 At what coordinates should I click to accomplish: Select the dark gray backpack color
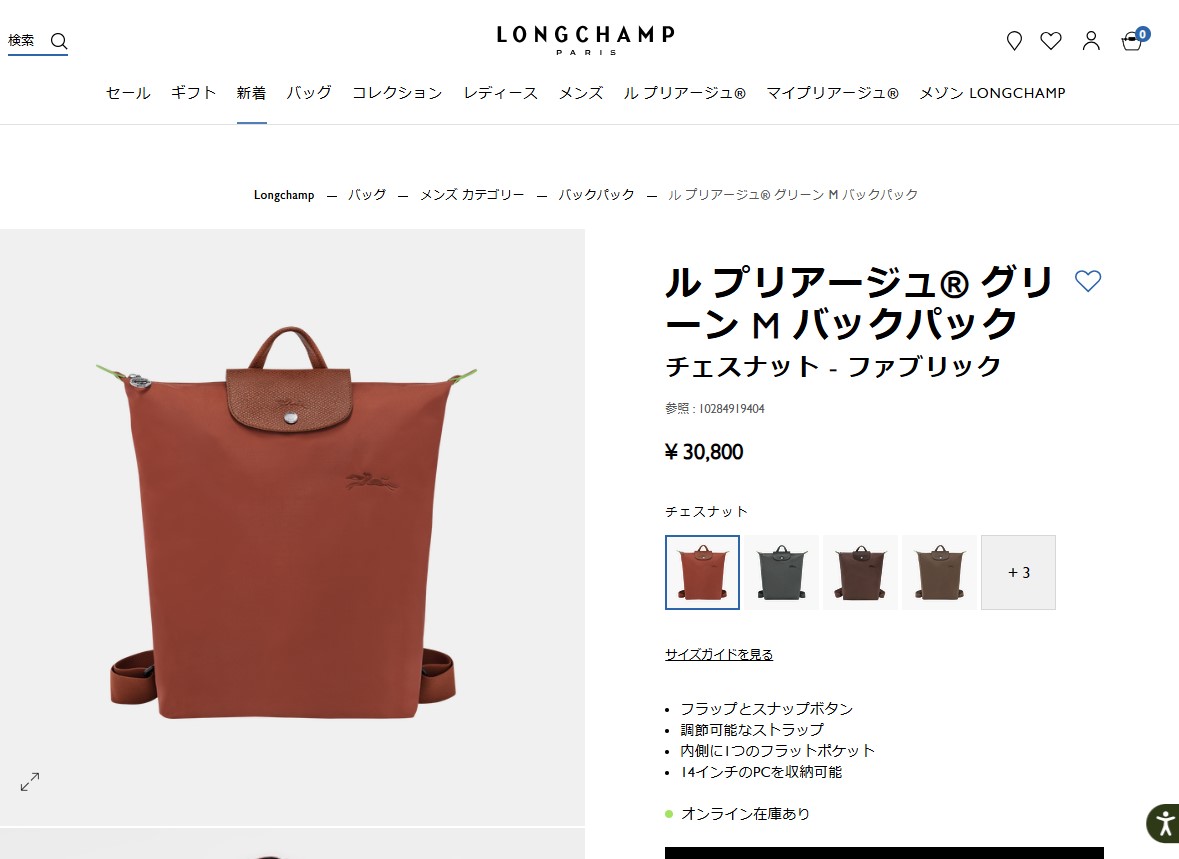pyautogui.click(x=782, y=572)
